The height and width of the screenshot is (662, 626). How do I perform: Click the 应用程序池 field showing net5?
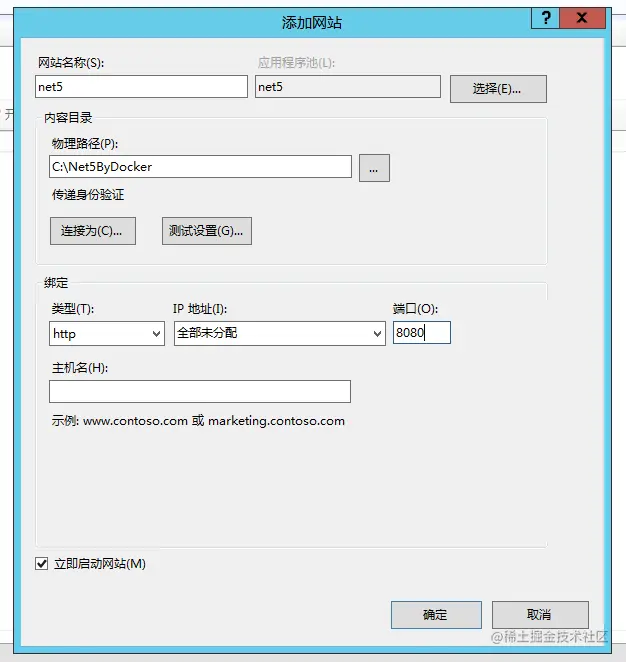(348, 87)
